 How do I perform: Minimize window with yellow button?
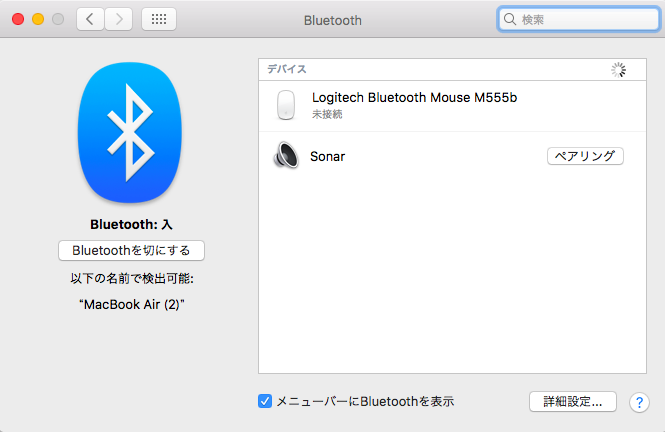38,19
